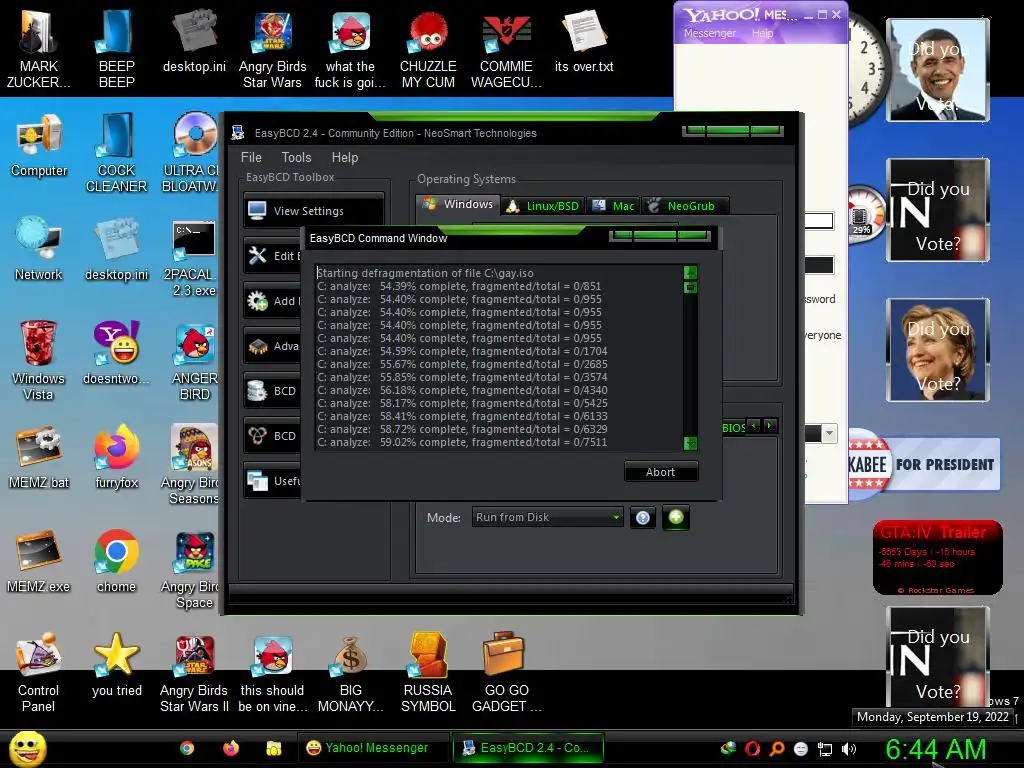Select the MEMZ.exe file icon

(39, 562)
